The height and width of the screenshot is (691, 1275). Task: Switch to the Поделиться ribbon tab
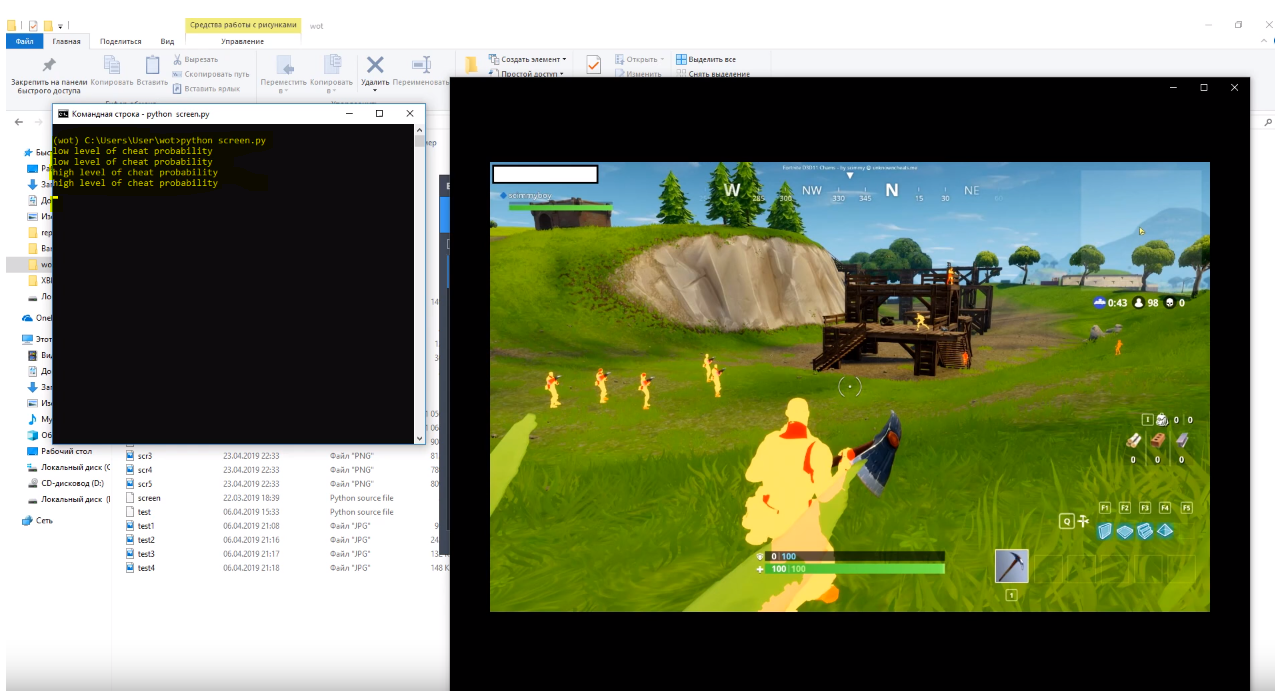coord(120,41)
